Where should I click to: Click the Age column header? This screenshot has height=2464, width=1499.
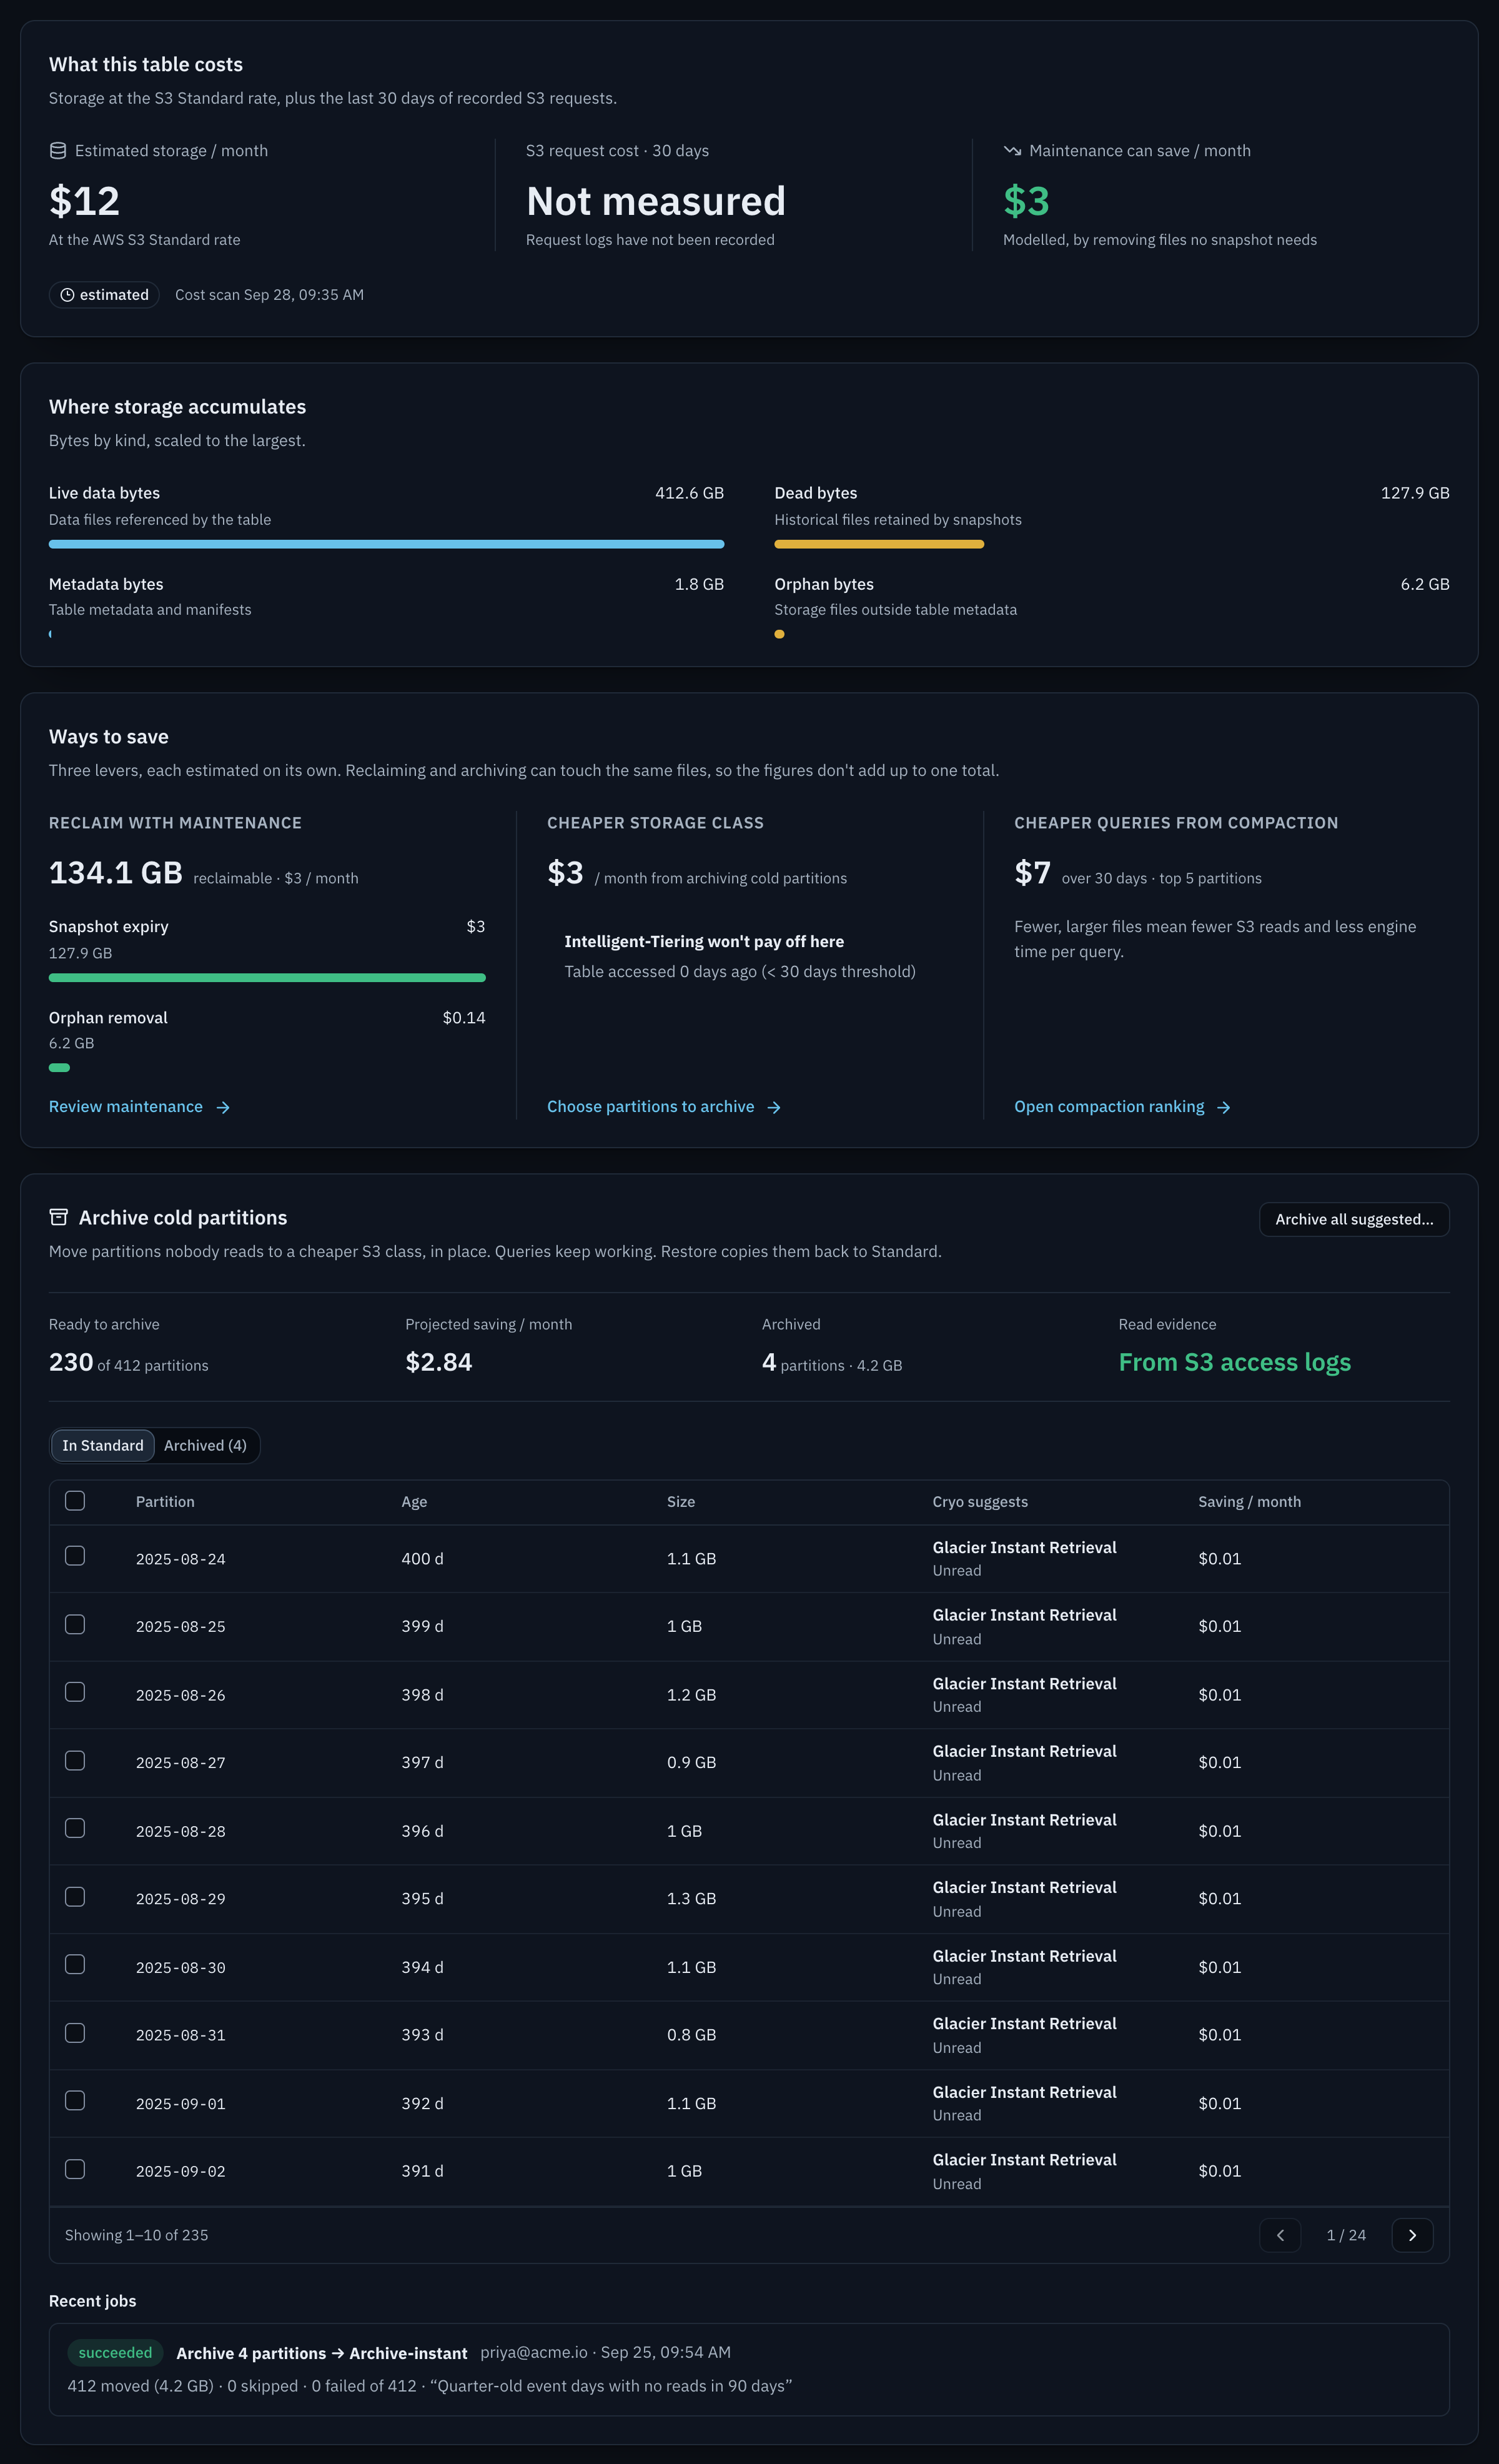click(x=414, y=1502)
